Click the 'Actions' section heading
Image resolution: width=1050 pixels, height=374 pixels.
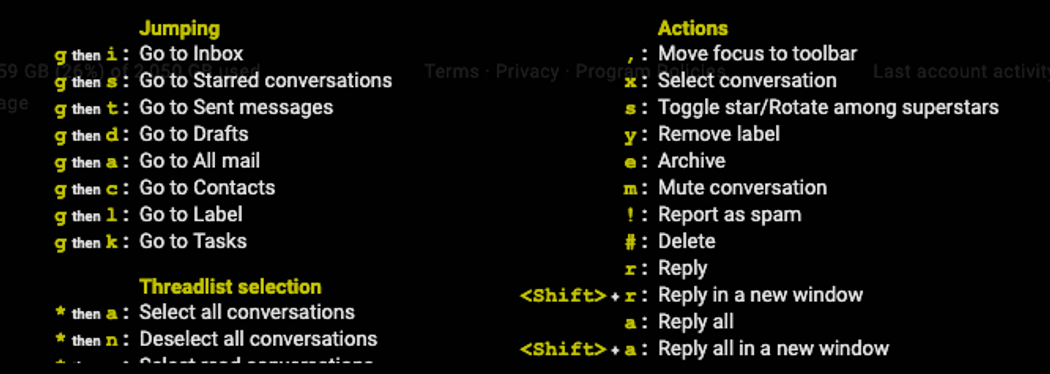[x=693, y=28]
